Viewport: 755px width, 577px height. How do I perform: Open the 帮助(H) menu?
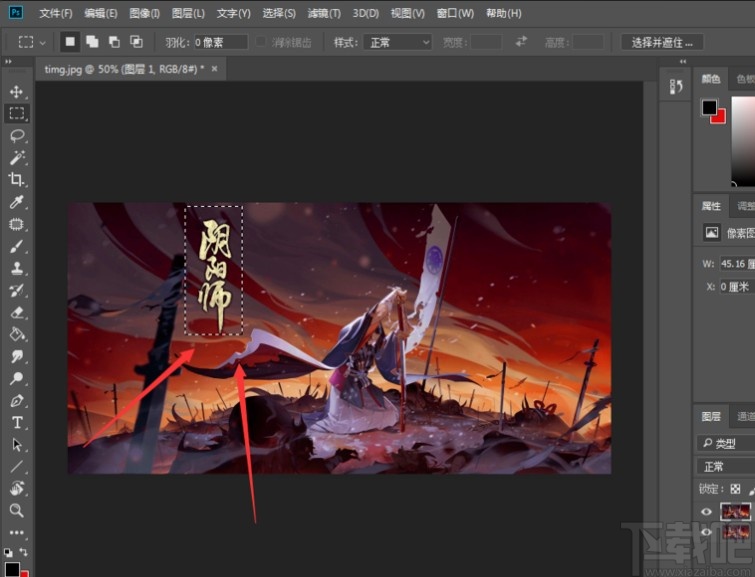504,13
